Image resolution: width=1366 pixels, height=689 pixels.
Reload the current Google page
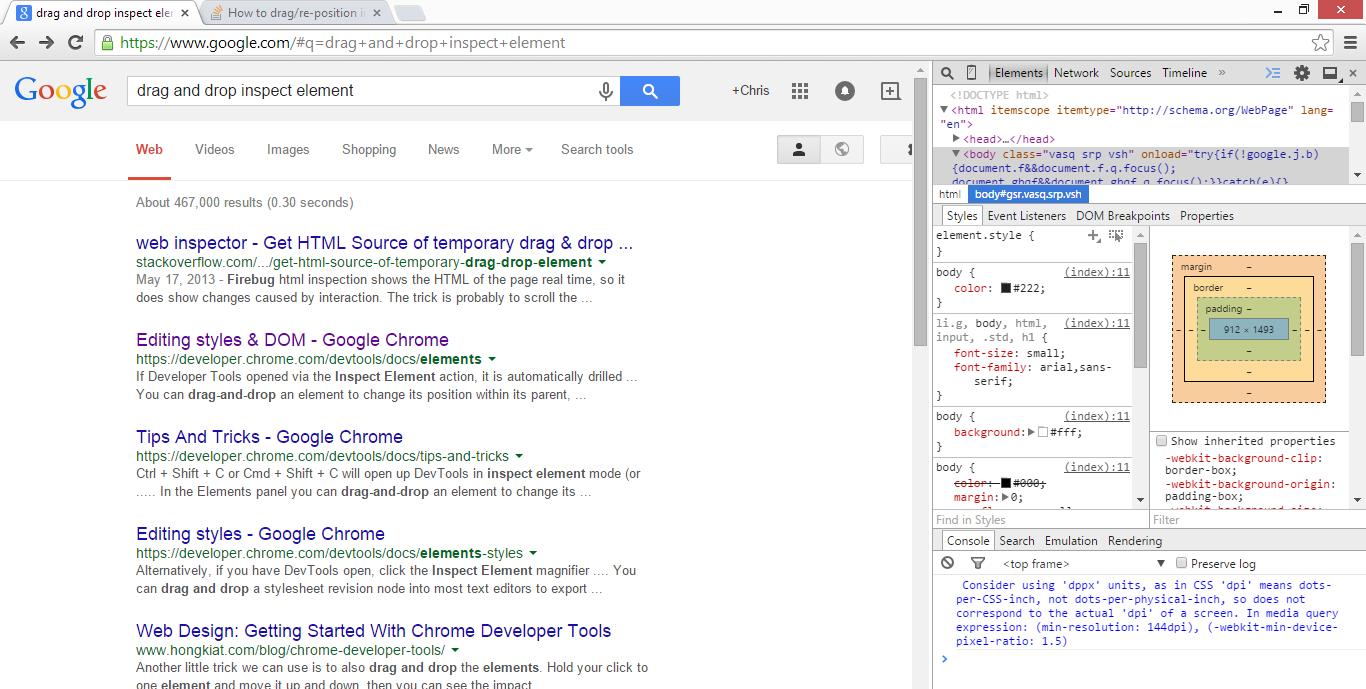(75, 43)
